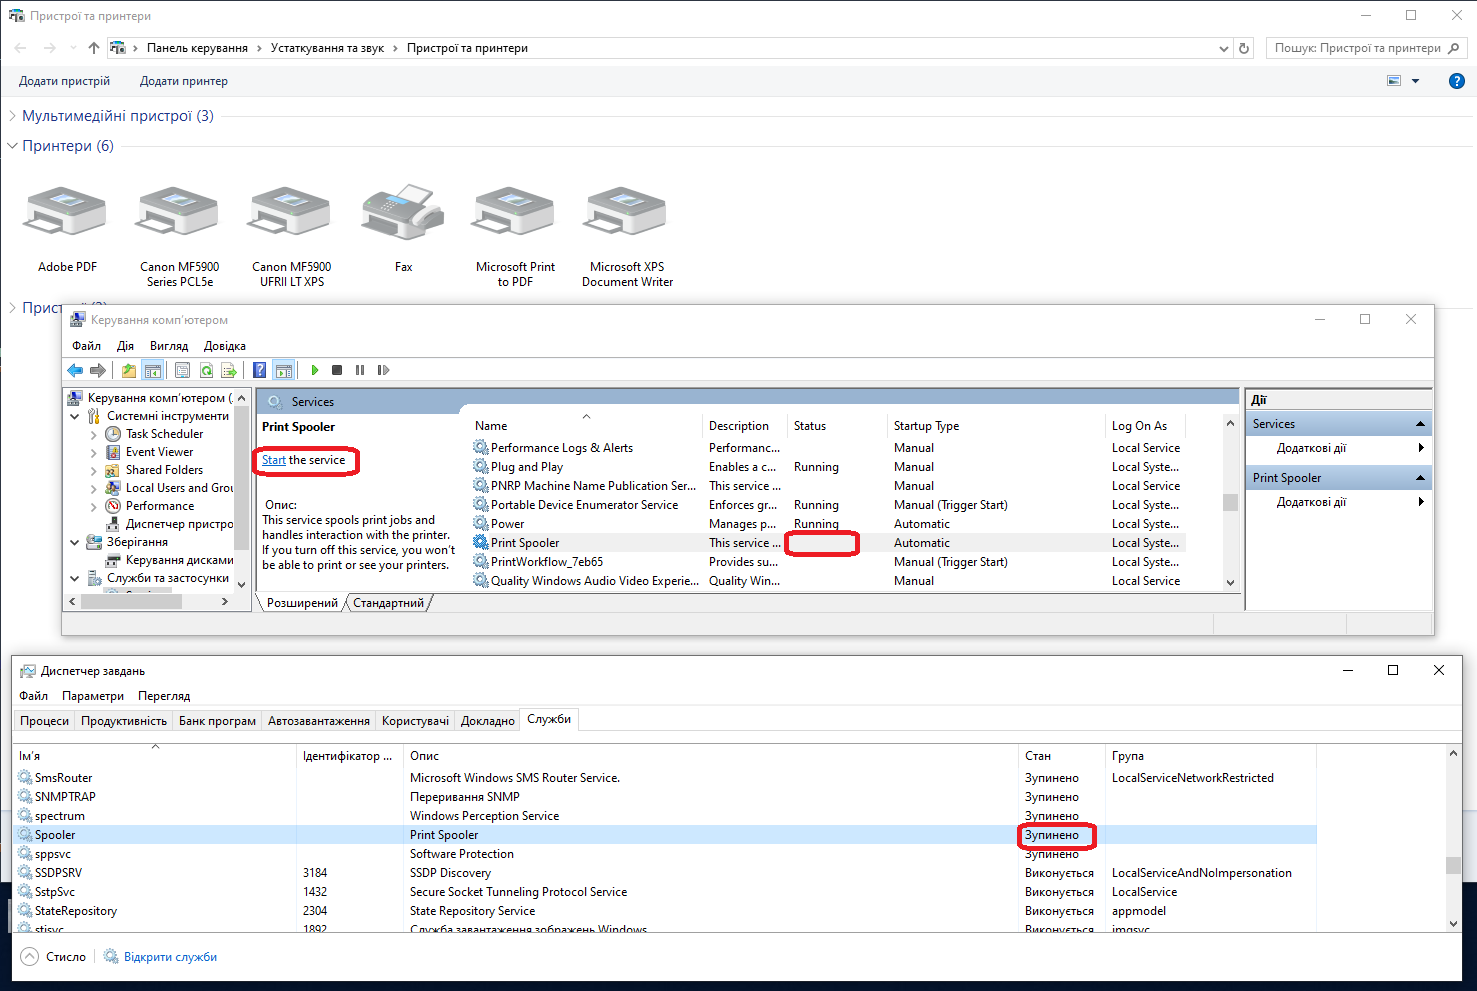Viewport: 1477px width, 991px height.
Task: Click Додати принтер button
Action: pos(184,81)
